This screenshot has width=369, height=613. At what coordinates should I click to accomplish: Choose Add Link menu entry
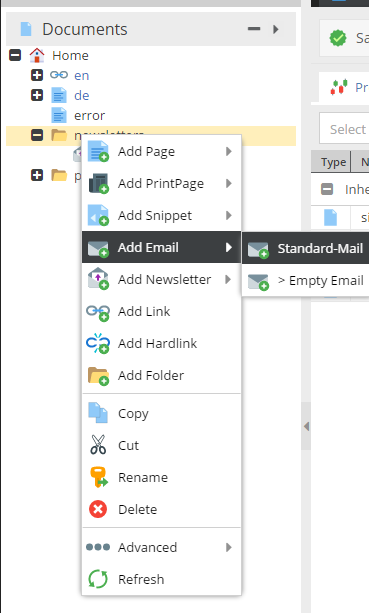[x=161, y=312]
